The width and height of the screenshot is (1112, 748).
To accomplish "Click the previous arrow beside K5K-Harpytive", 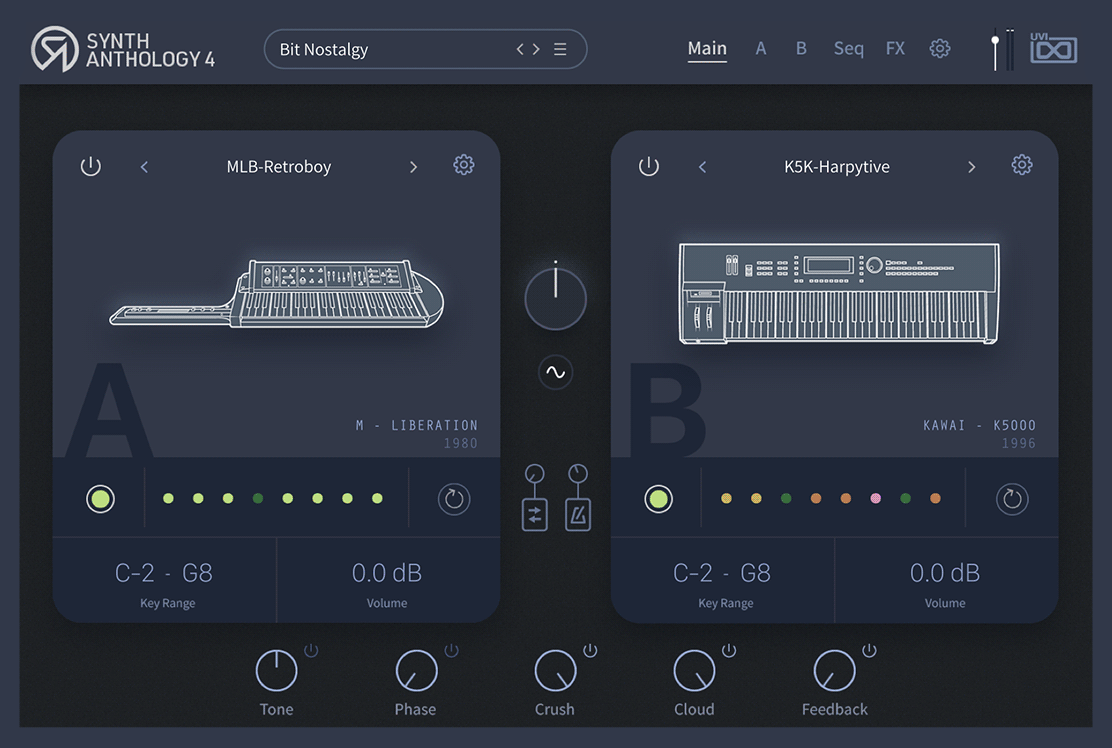I will 702,167.
